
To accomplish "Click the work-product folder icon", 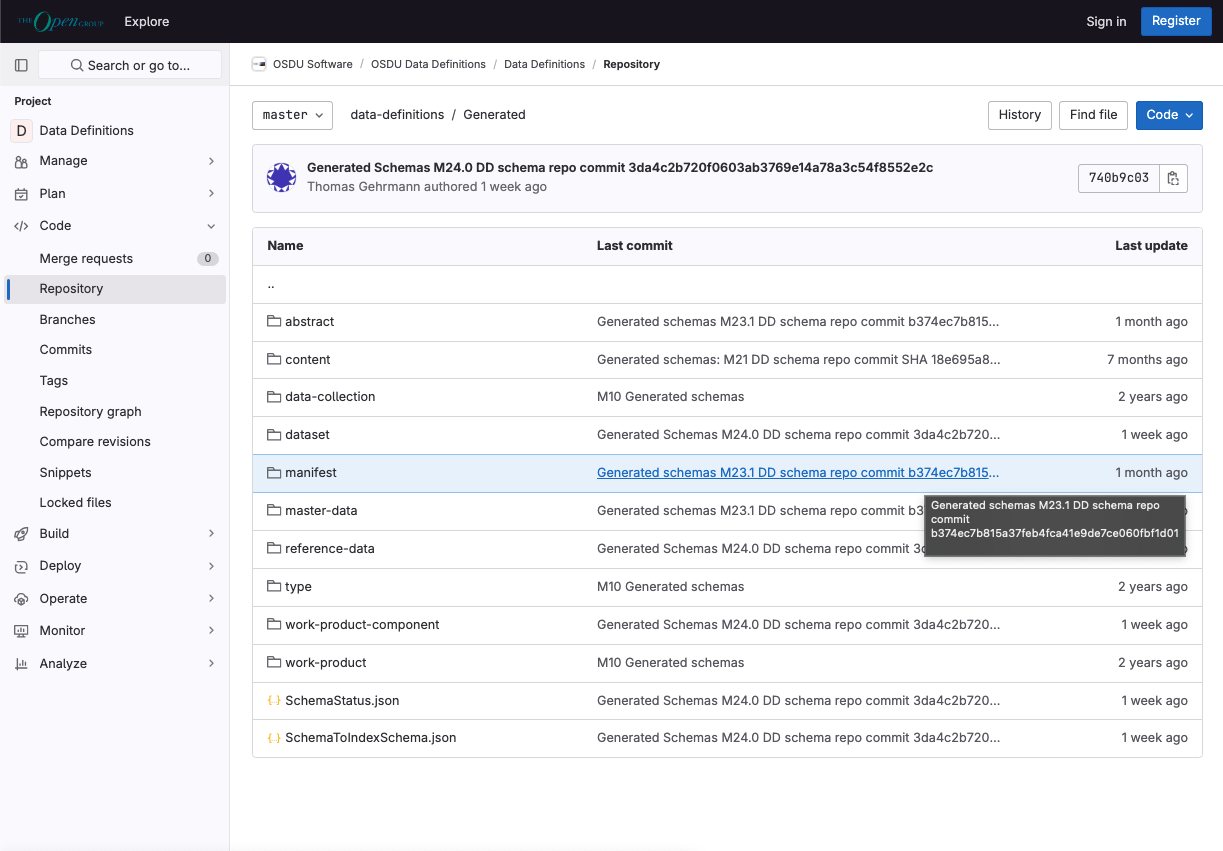I will pyautogui.click(x=274, y=662).
